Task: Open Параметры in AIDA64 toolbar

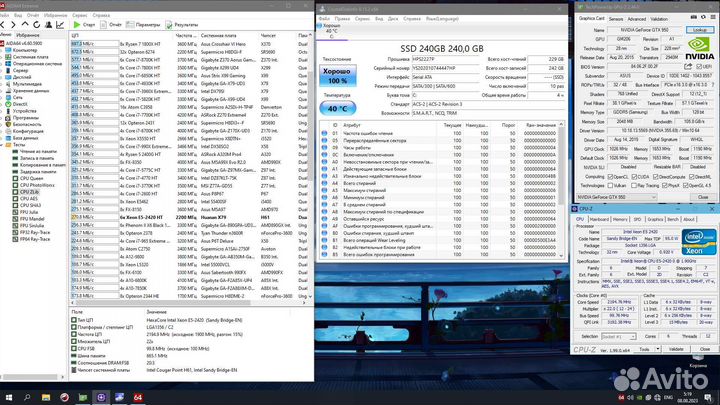Action: [143, 25]
